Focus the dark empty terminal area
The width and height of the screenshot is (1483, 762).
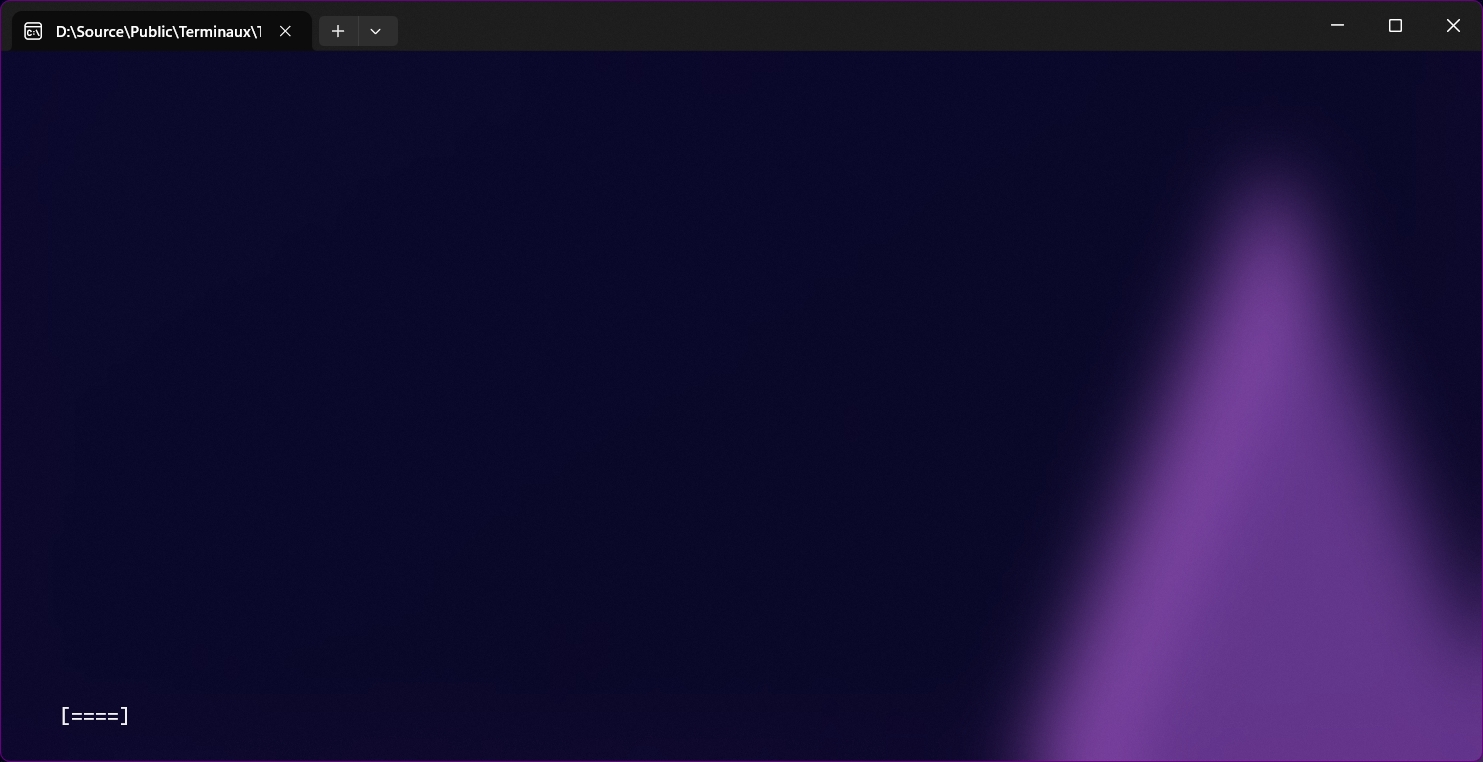point(500,350)
